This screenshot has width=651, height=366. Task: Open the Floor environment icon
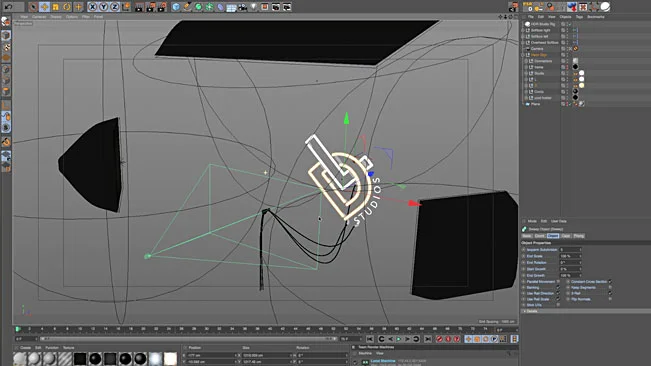coord(232,7)
